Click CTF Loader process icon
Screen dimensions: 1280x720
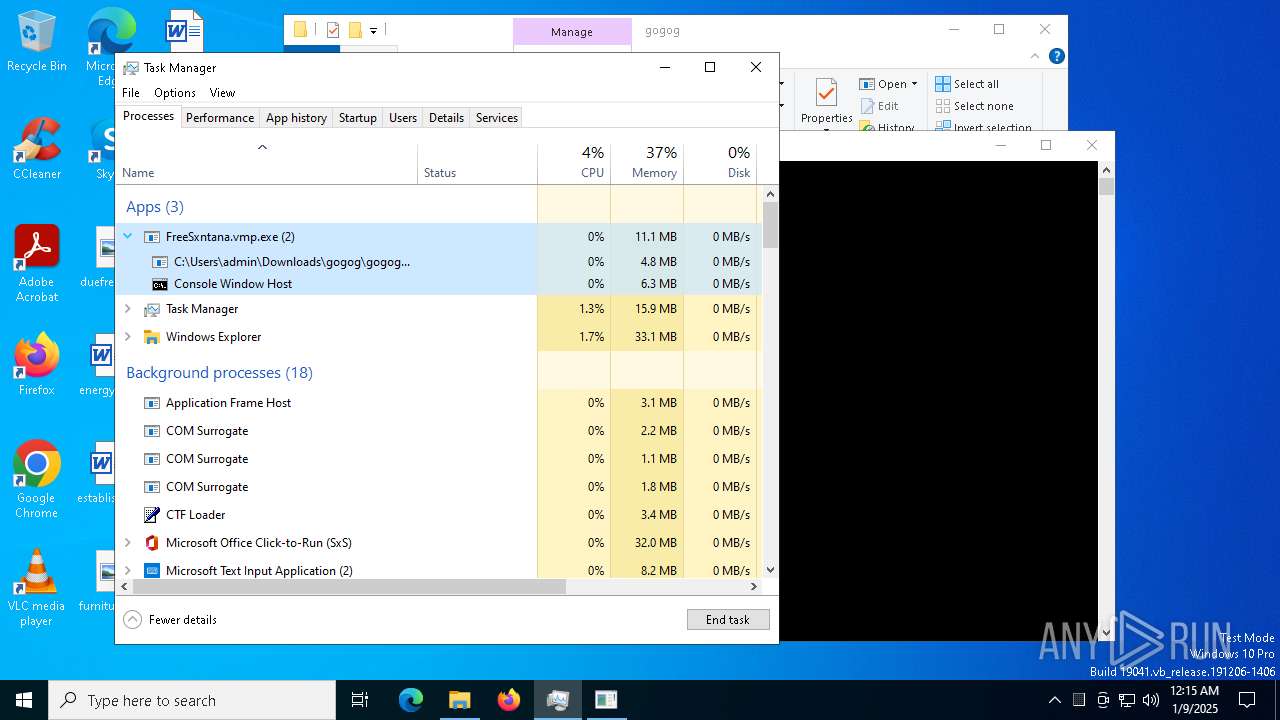pos(152,515)
